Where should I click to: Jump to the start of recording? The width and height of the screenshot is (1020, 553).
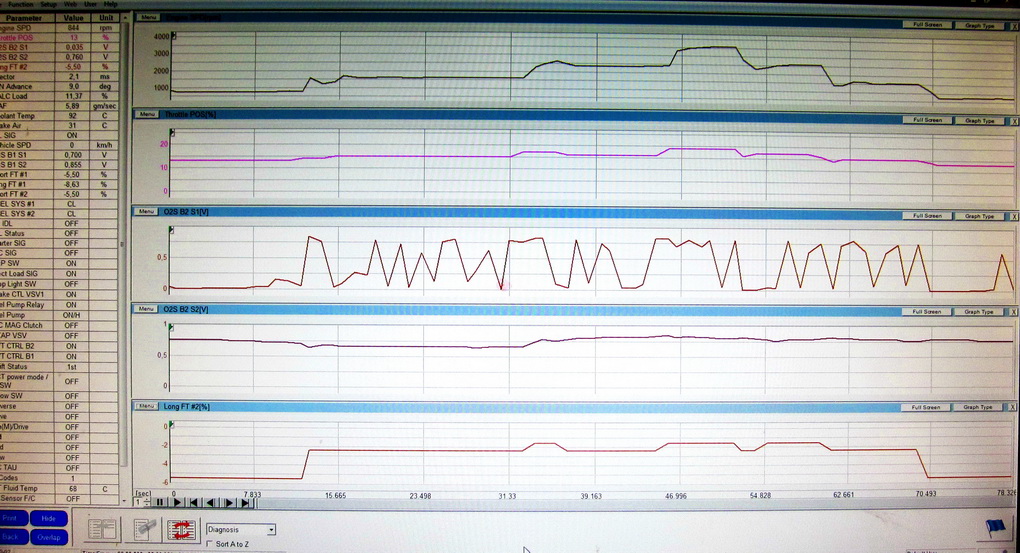[194, 502]
